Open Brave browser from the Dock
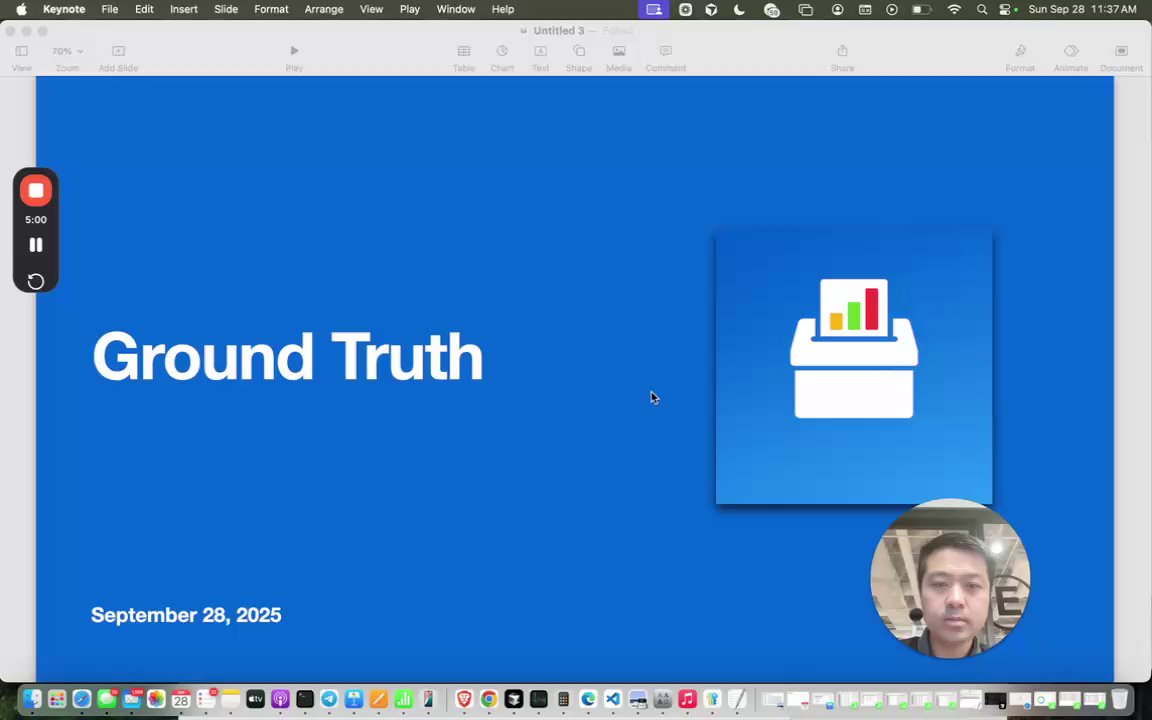The image size is (1152, 720). point(464,699)
